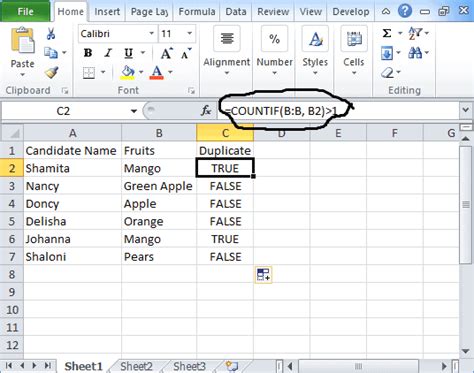Click the Auto Fill Options icon
Viewport: 474px width, 373px height.
point(263,275)
